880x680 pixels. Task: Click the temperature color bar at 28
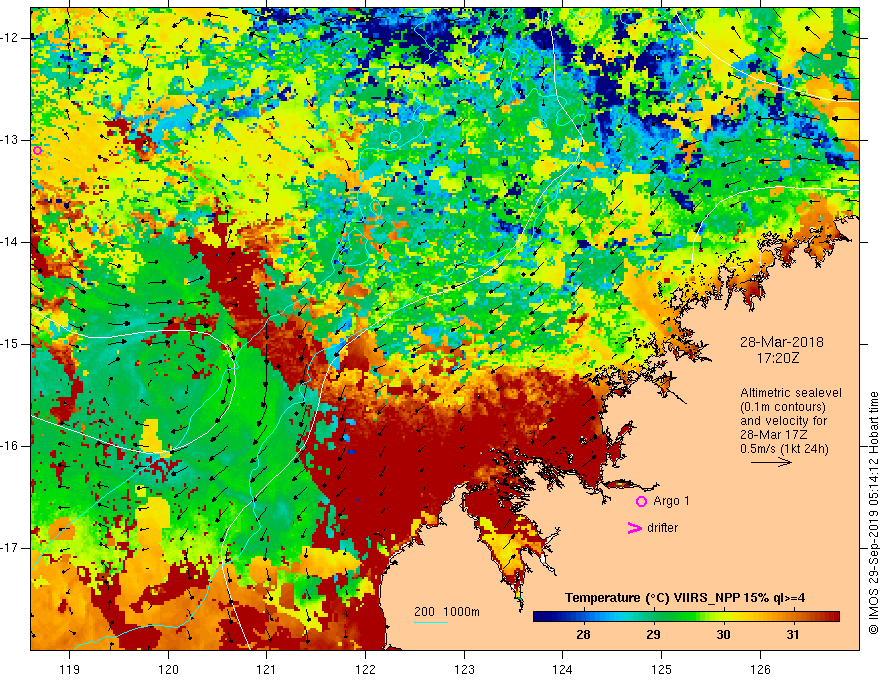click(583, 617)
